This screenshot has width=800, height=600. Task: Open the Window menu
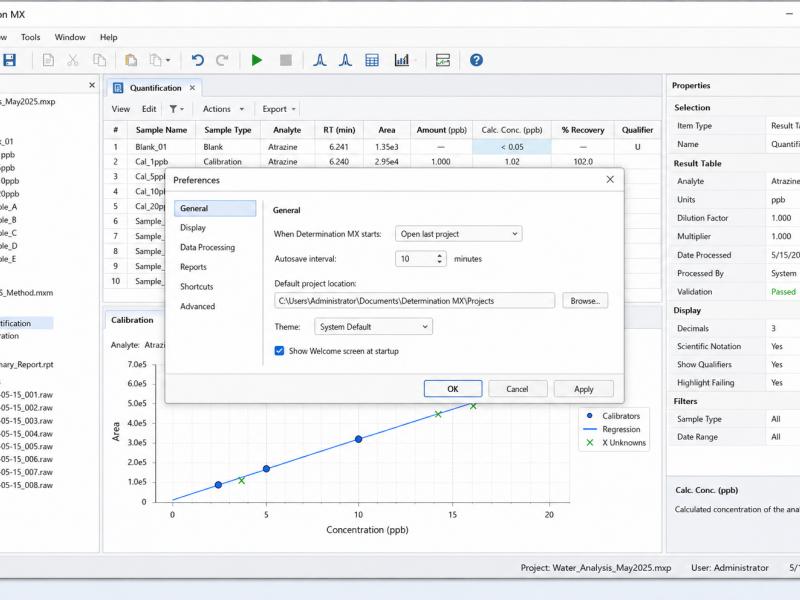pos(70,37)
